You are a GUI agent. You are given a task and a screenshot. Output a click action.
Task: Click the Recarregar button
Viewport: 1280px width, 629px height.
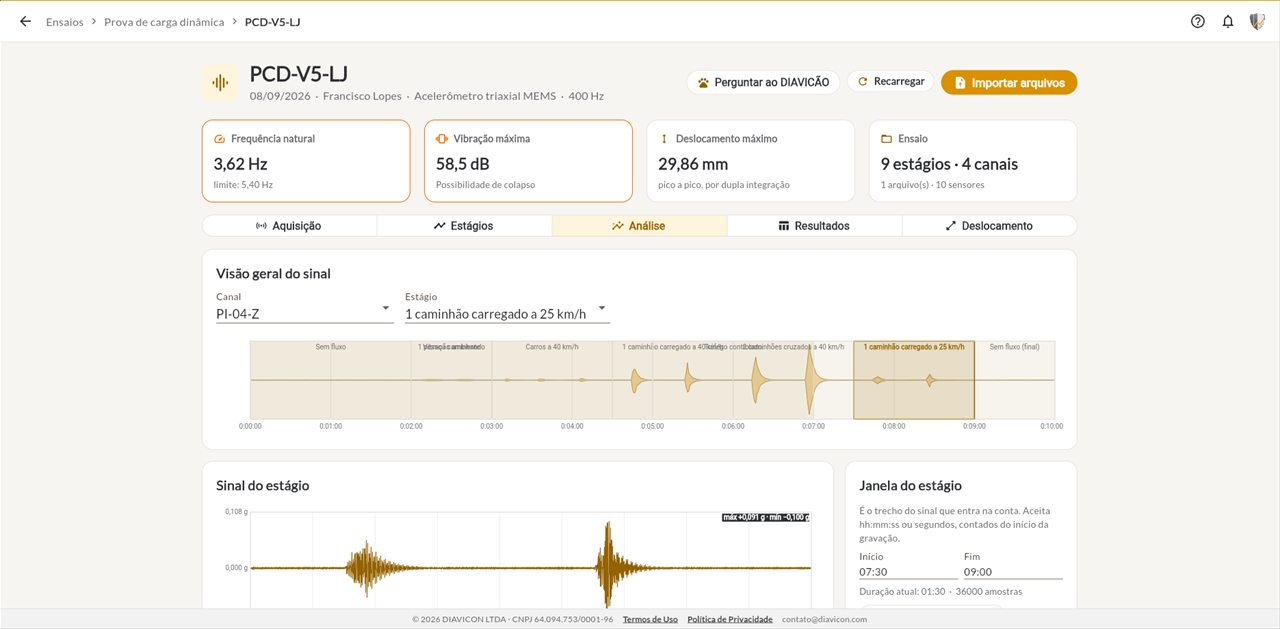tap(891, 81)
